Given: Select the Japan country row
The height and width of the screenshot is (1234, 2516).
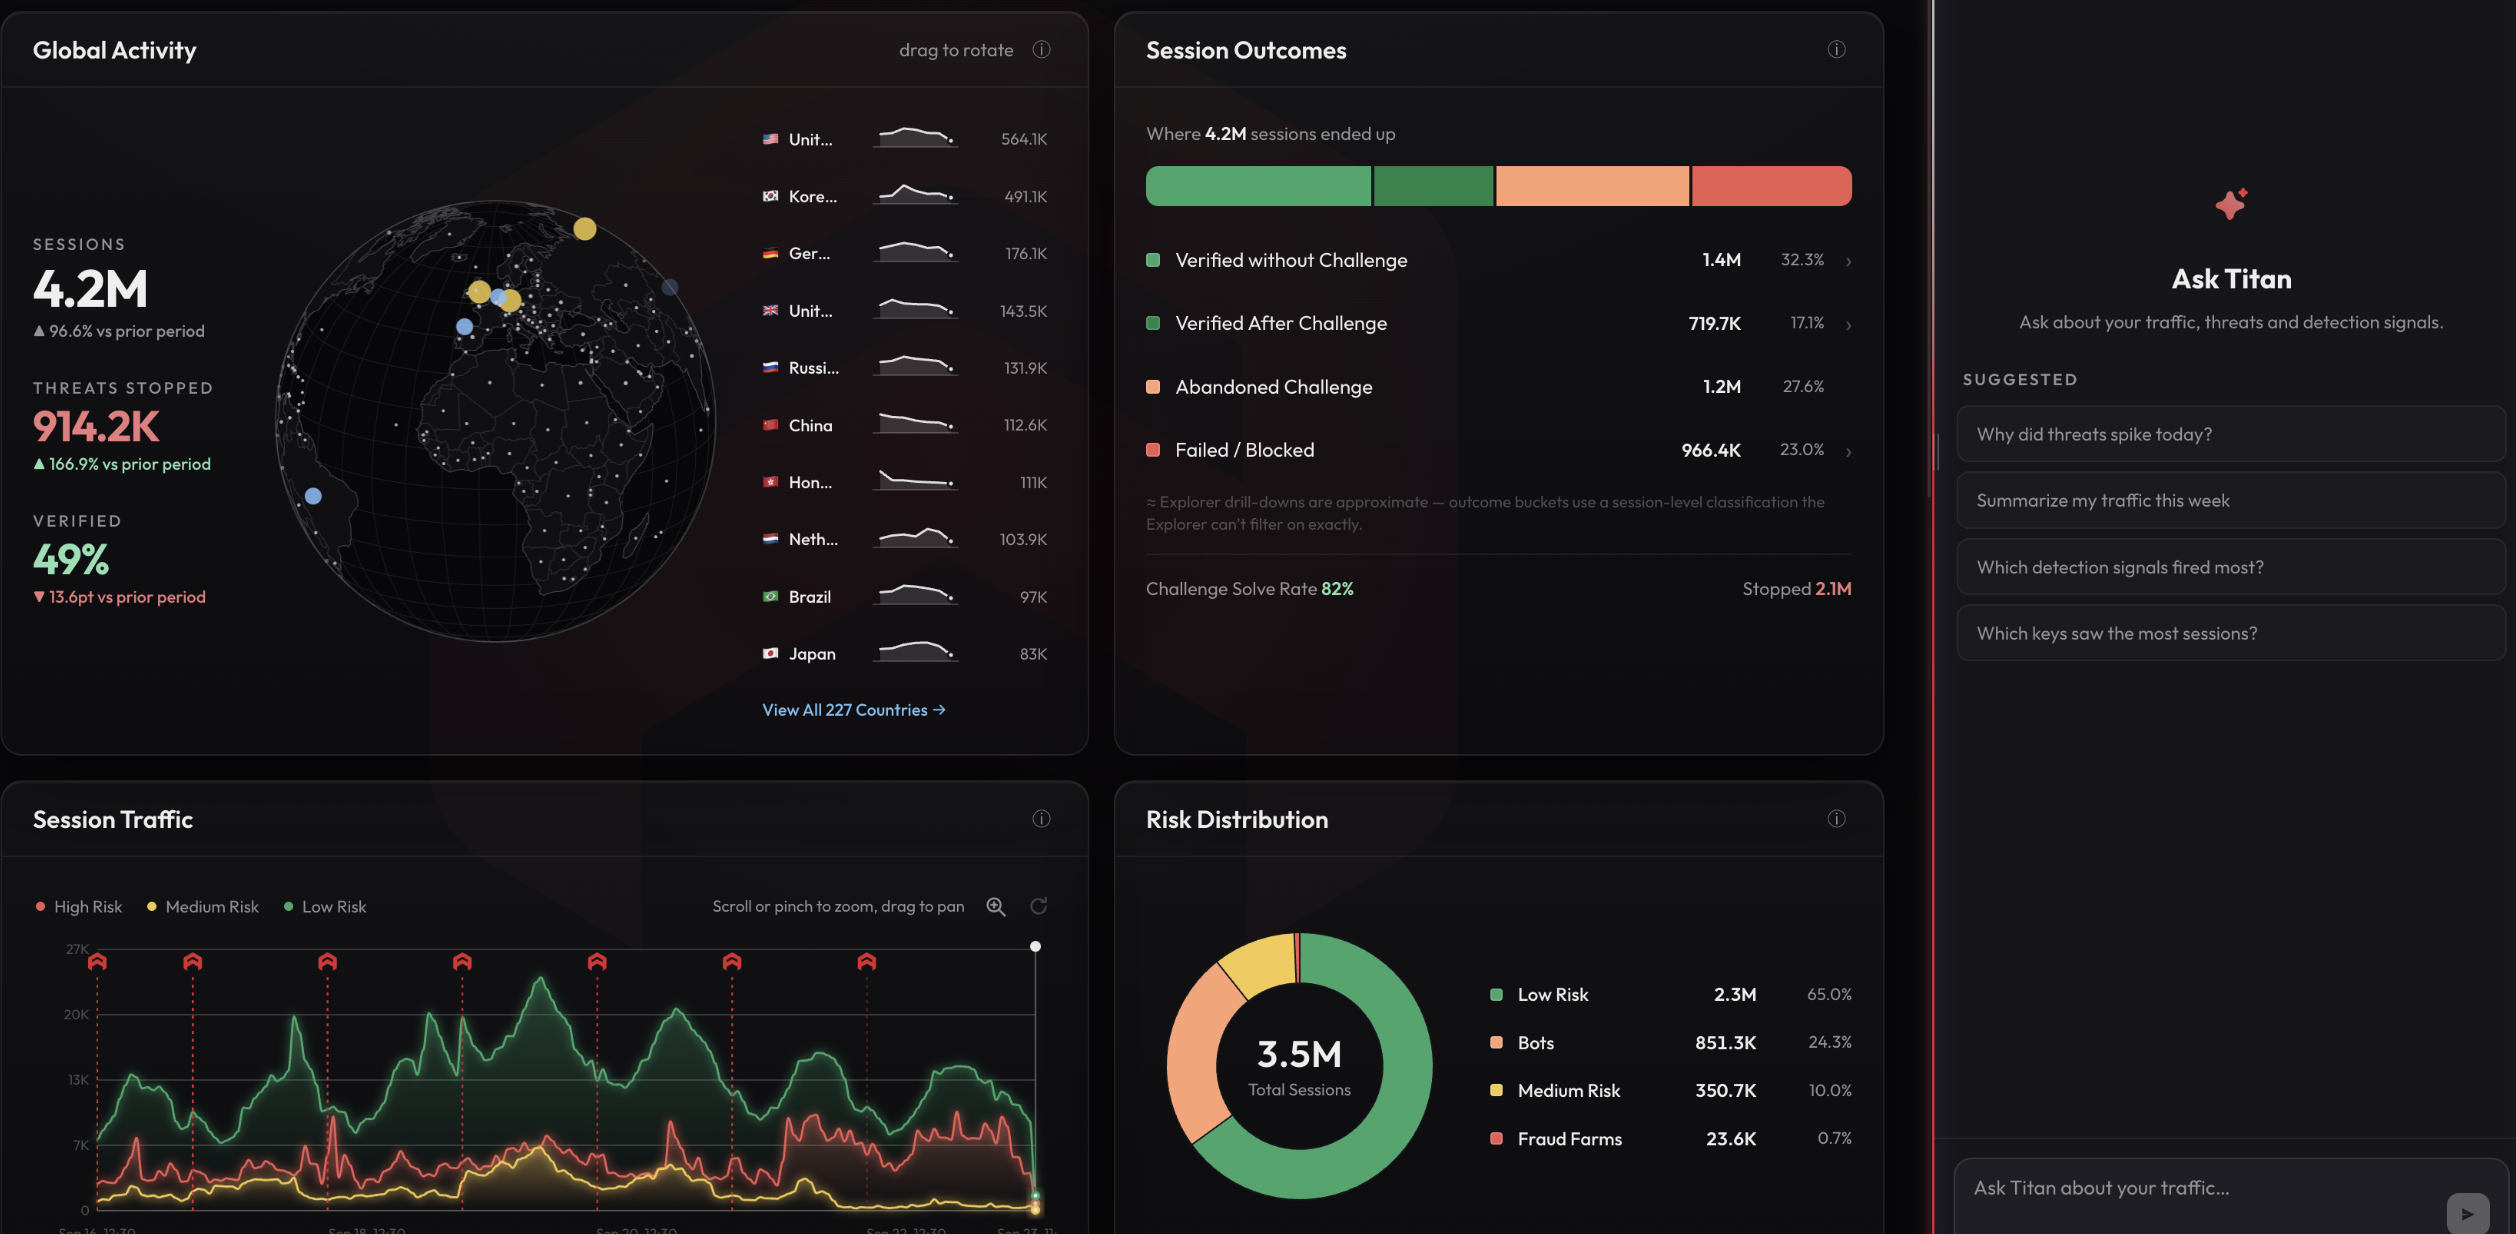Looking at the screenshot, I should coord(905,654).
